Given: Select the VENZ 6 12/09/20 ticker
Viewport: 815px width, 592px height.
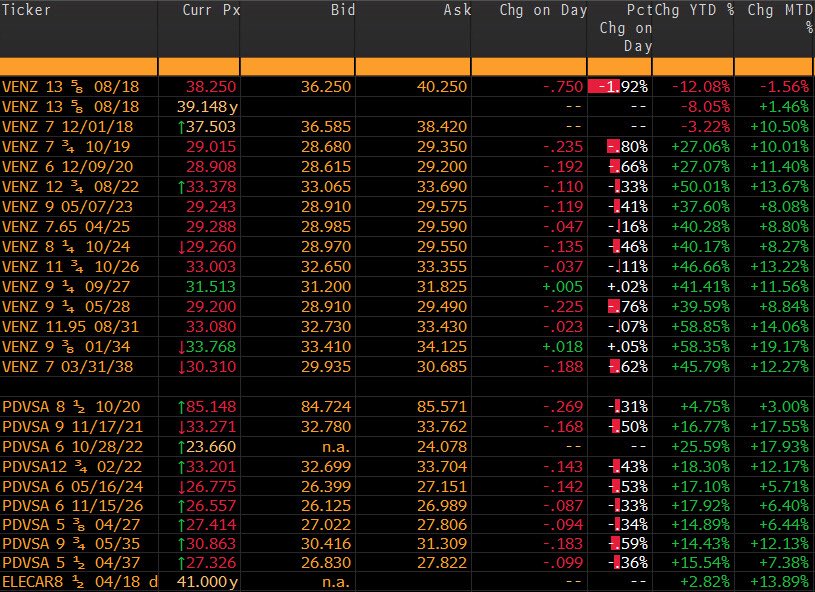Looking at the screenshot, I should click(x=68, y=167).
